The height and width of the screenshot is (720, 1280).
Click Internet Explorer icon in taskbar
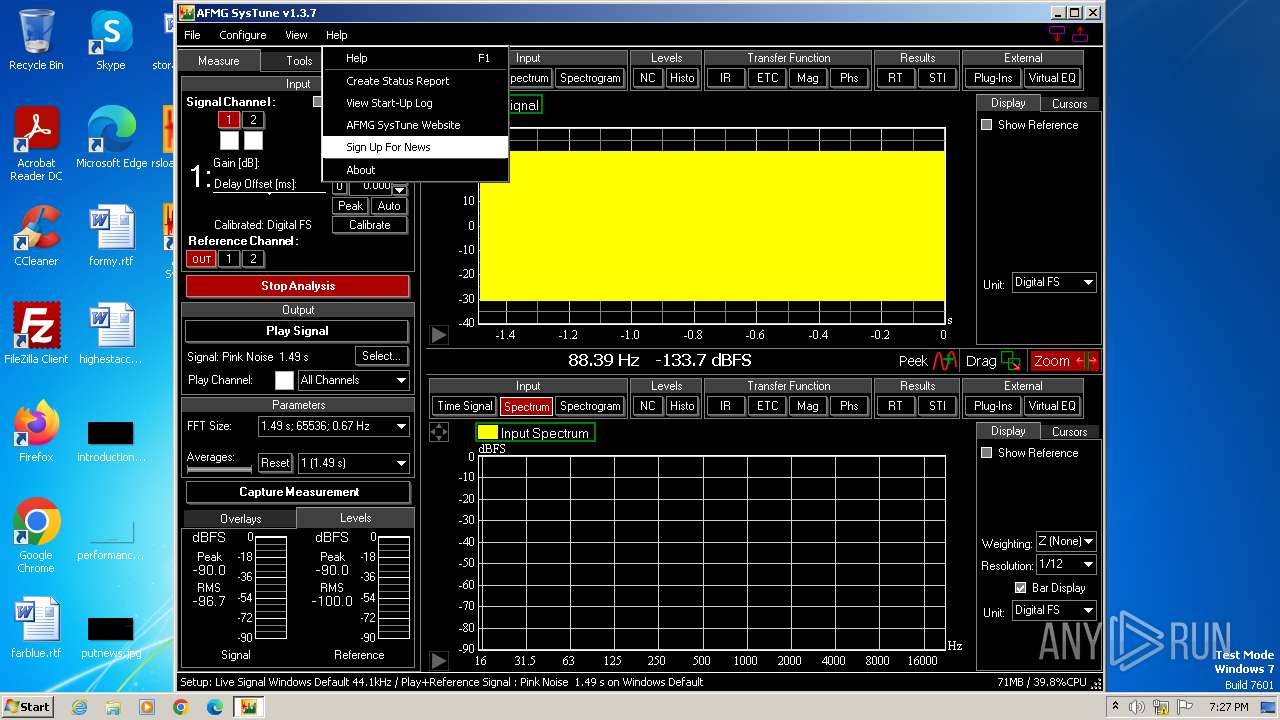80,707
